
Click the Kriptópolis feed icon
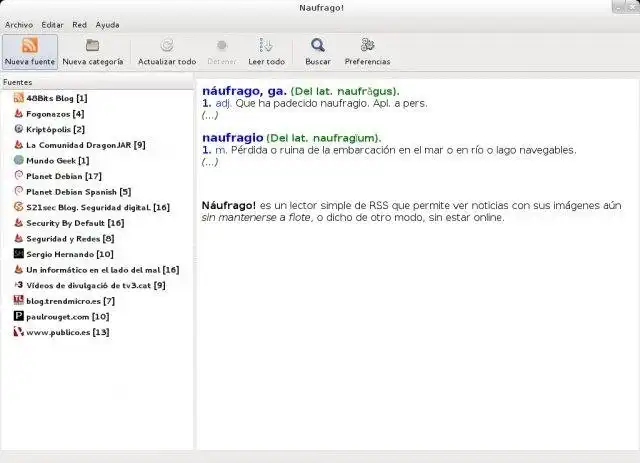pos(19,129)
